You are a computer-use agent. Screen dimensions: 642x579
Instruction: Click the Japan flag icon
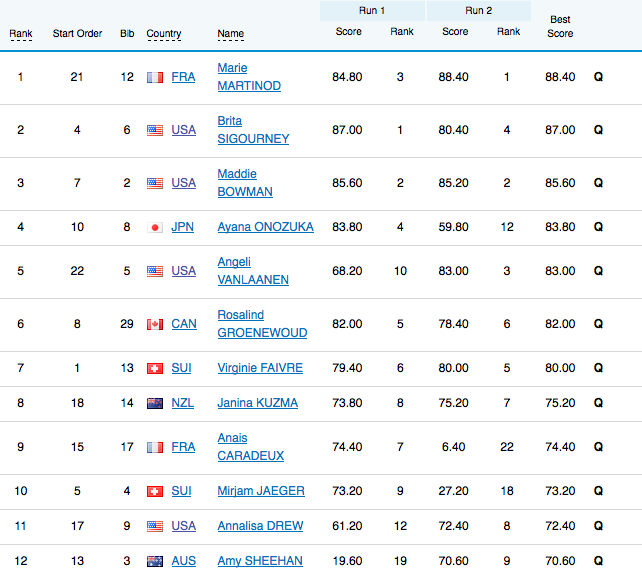pyautogui.click(x=155, y=227)
